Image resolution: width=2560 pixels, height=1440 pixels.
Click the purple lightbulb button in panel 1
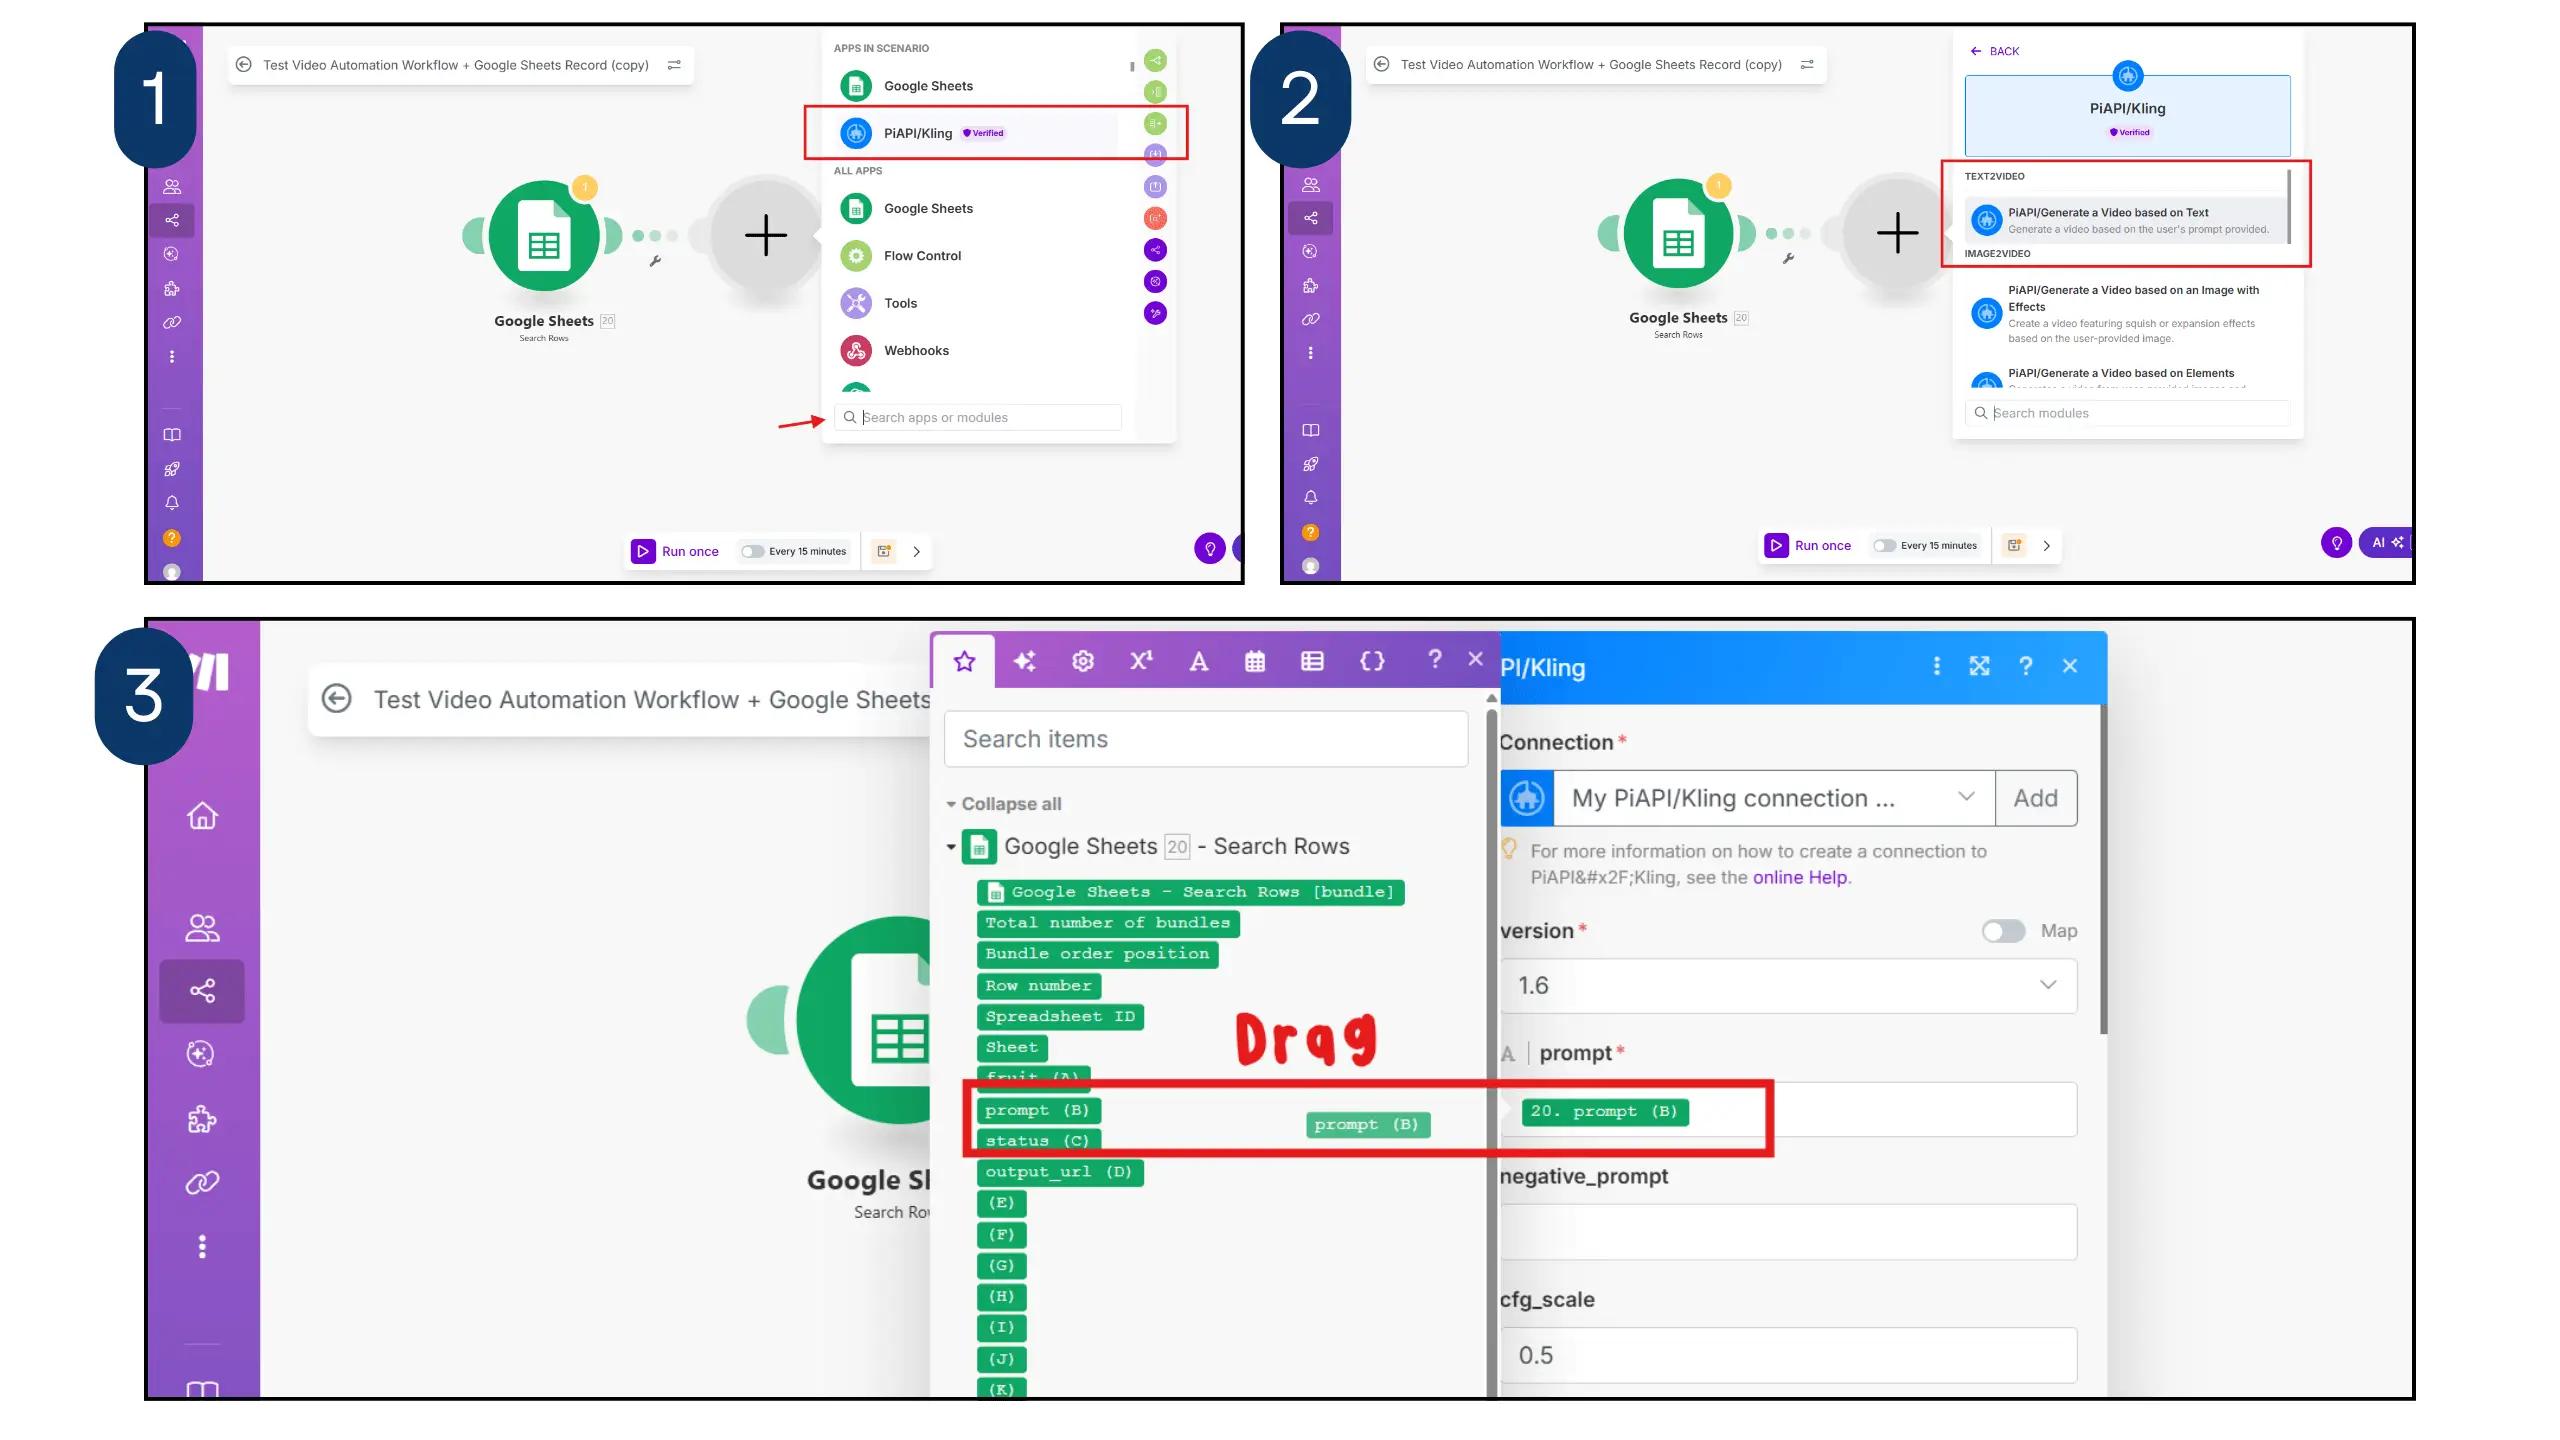coord(1210,548)
